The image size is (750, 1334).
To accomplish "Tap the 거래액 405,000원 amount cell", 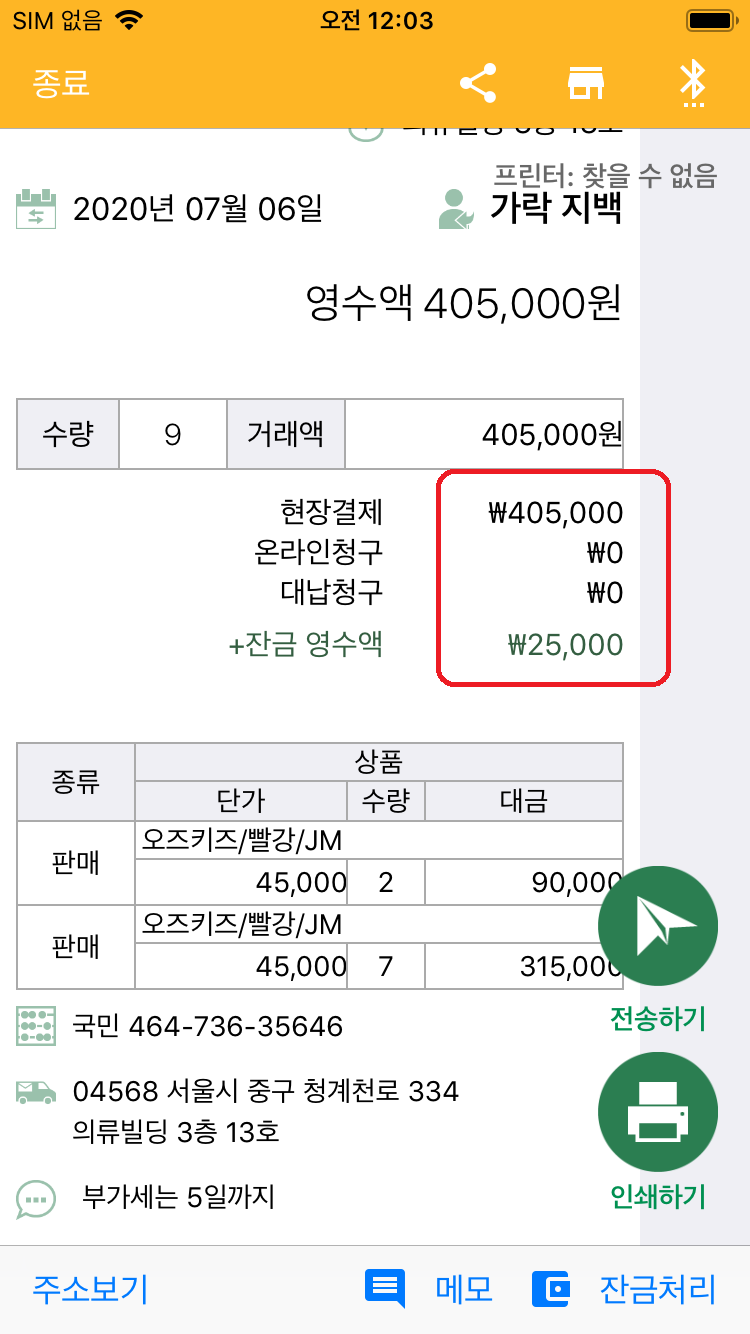I will click(x=484, y=434).
